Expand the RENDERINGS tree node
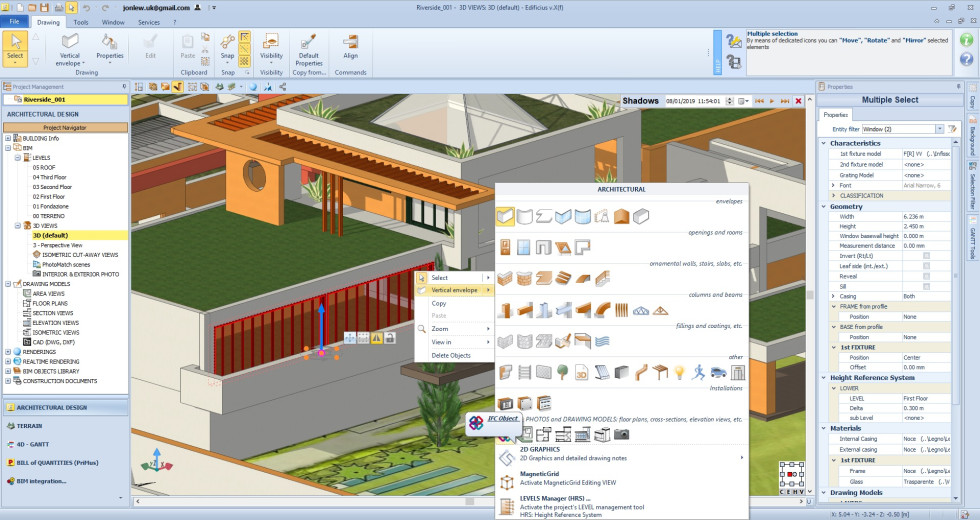This screenshot has height=520, width=980. coord(9,352)
